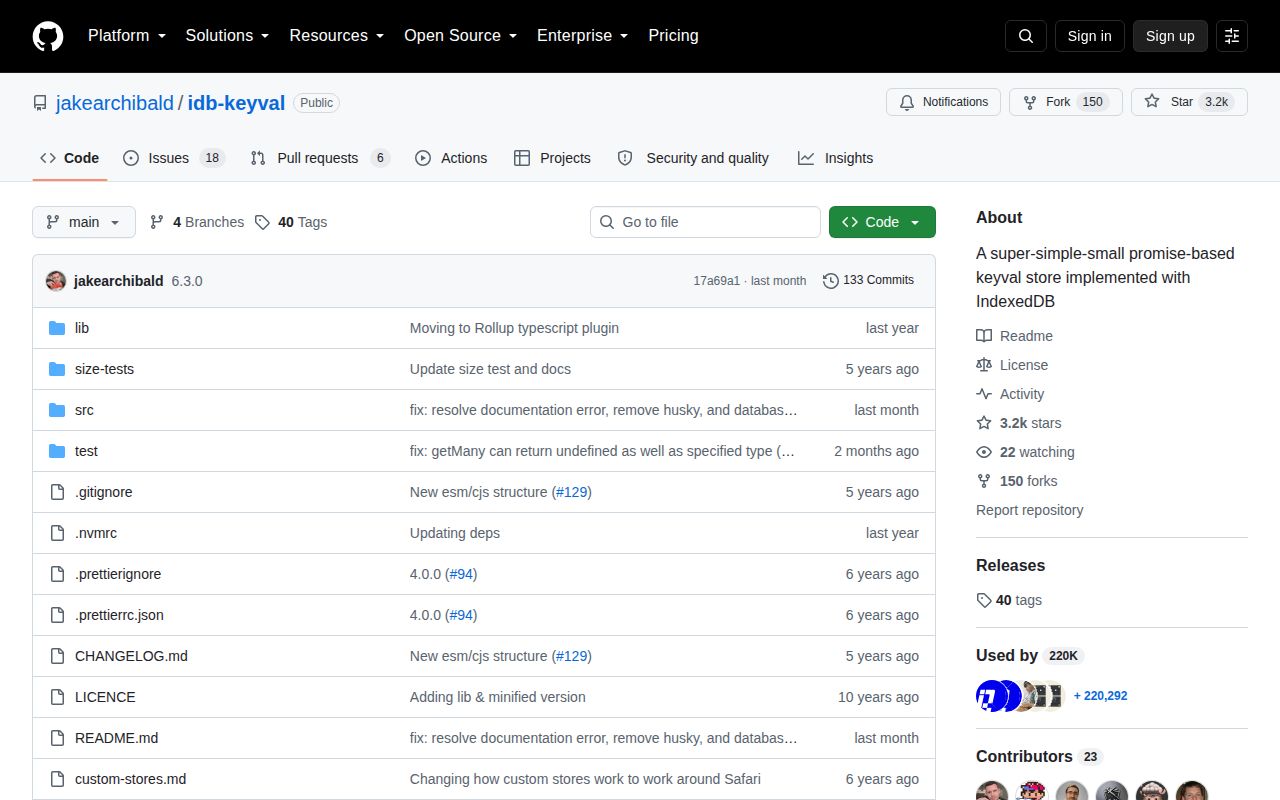Switch to the Insights tab
Screen dimensions: 1280x800
pyautogui.click(x=835, y=158)
